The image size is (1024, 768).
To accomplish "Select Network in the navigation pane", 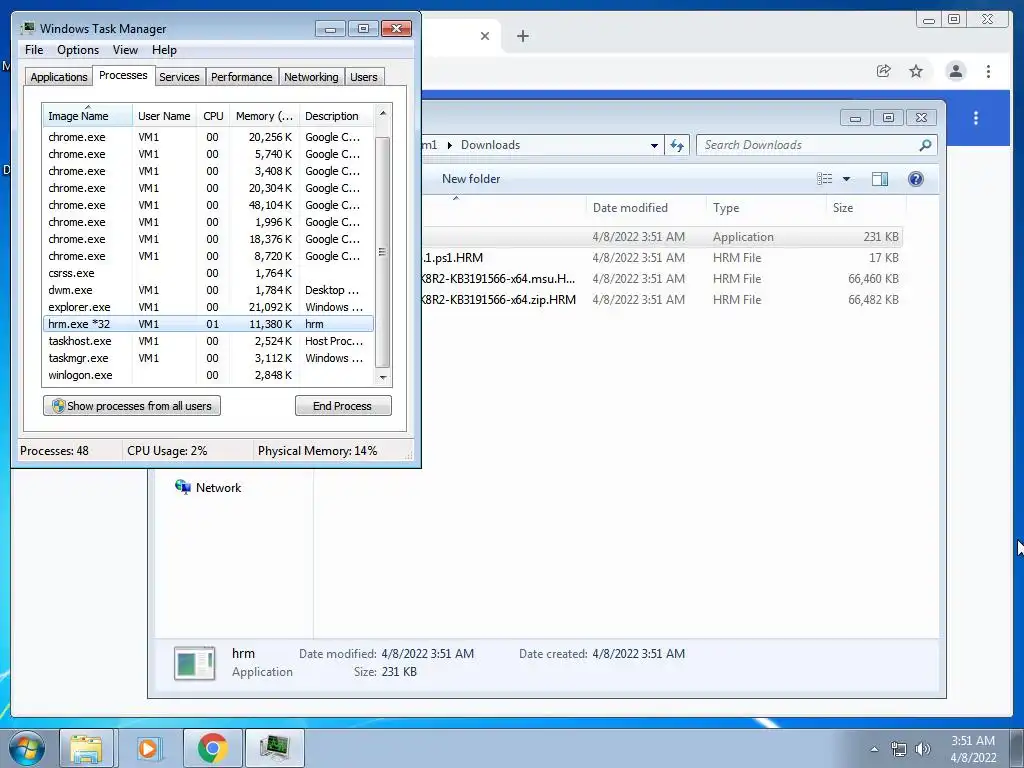I will (x=218, y=488).
